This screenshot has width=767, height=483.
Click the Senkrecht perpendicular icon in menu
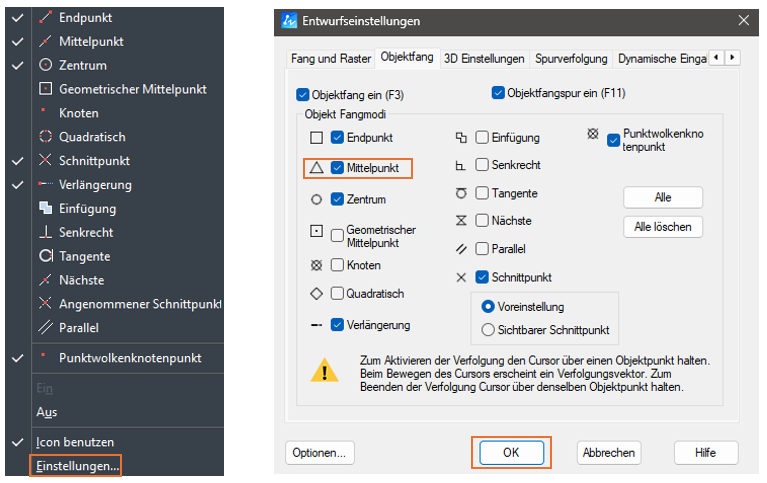coord(45,232)
